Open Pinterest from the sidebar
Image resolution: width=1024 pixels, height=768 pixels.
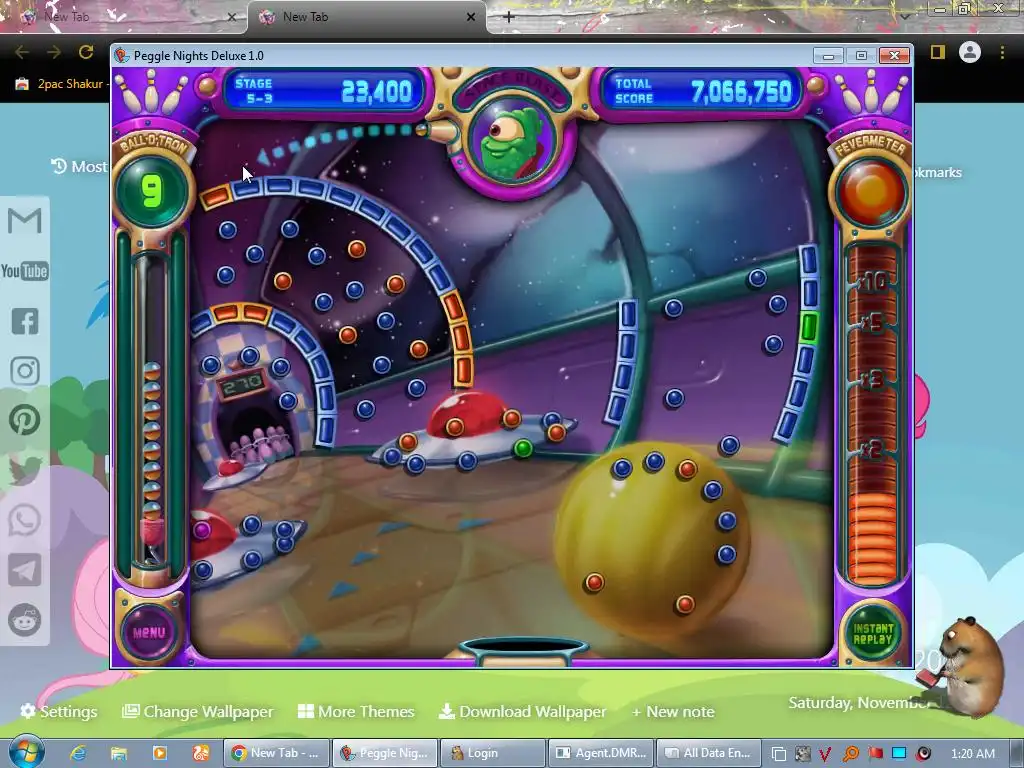pos(25,420)
